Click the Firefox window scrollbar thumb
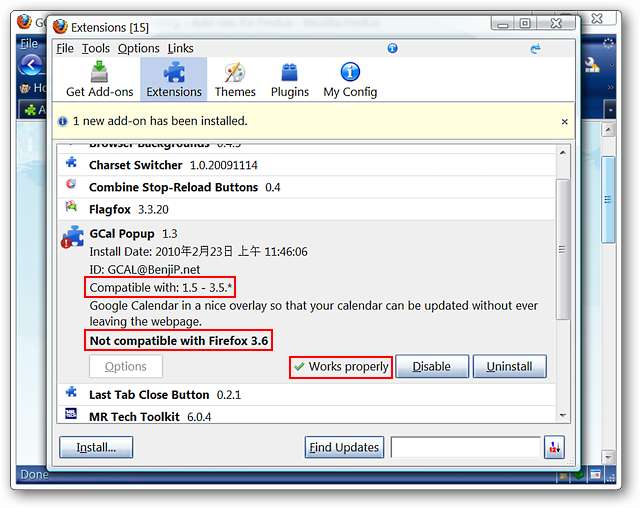Image resolution: width=640 pixels, height=508 pixels. tap(608, 200)
